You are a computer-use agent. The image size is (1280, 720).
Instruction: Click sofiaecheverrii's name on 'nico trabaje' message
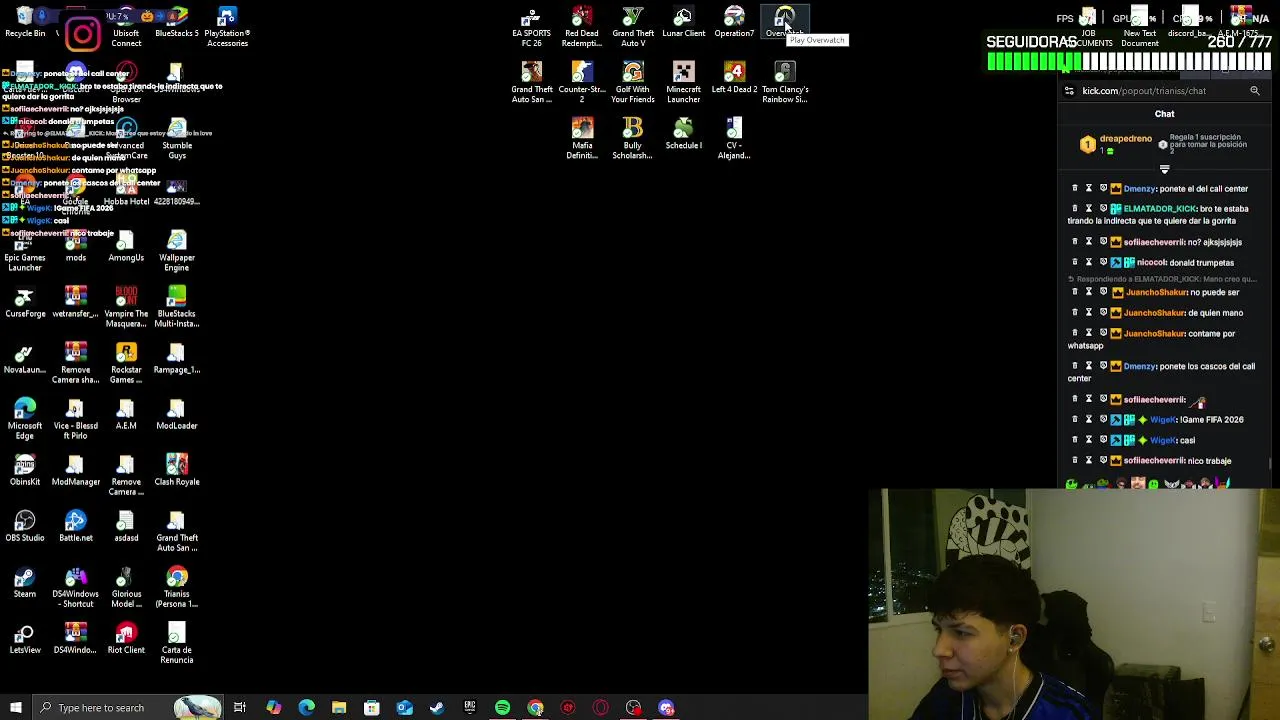[1154, 461]
